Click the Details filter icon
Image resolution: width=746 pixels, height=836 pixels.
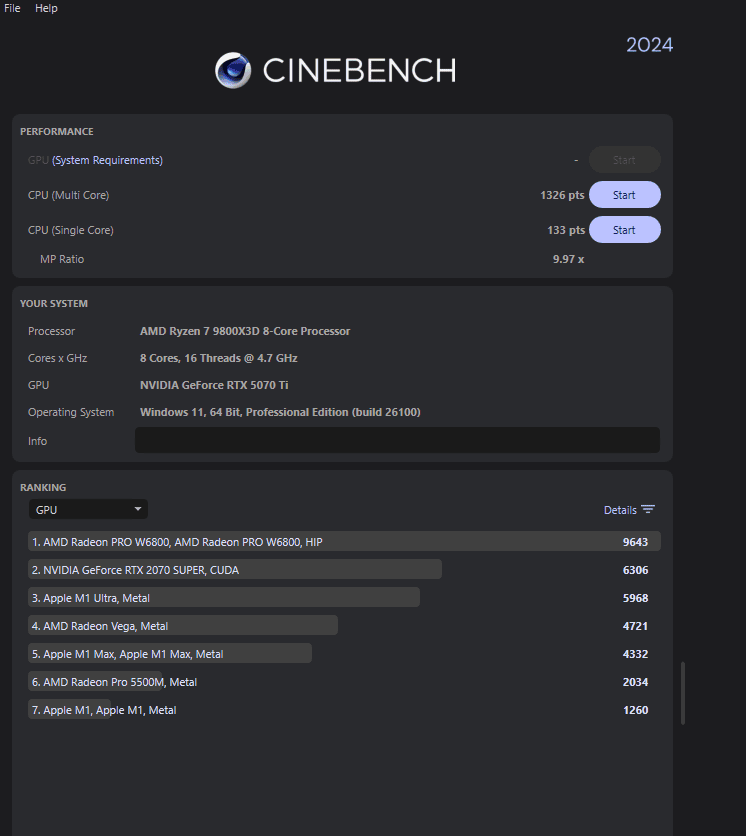[x=648, y=509]
